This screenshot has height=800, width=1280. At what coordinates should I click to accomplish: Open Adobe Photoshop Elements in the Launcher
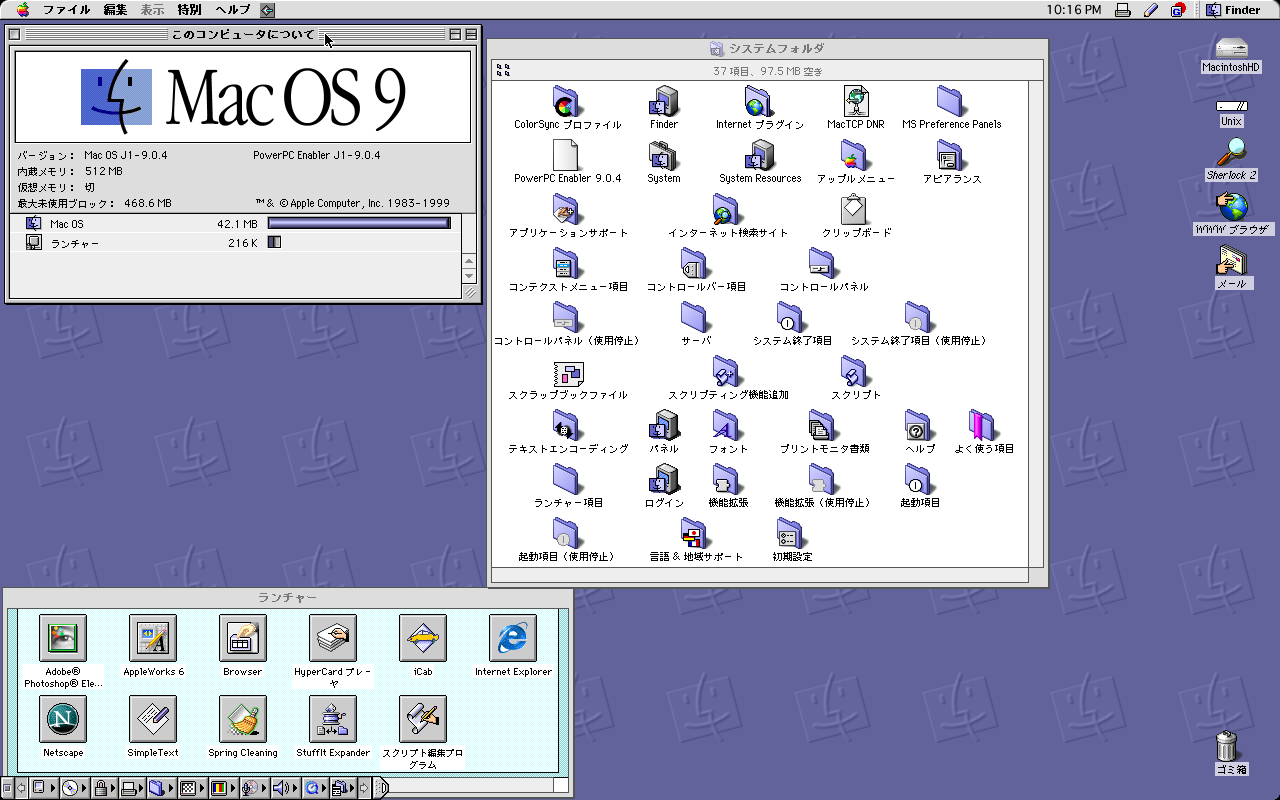[x=63, y=638]
